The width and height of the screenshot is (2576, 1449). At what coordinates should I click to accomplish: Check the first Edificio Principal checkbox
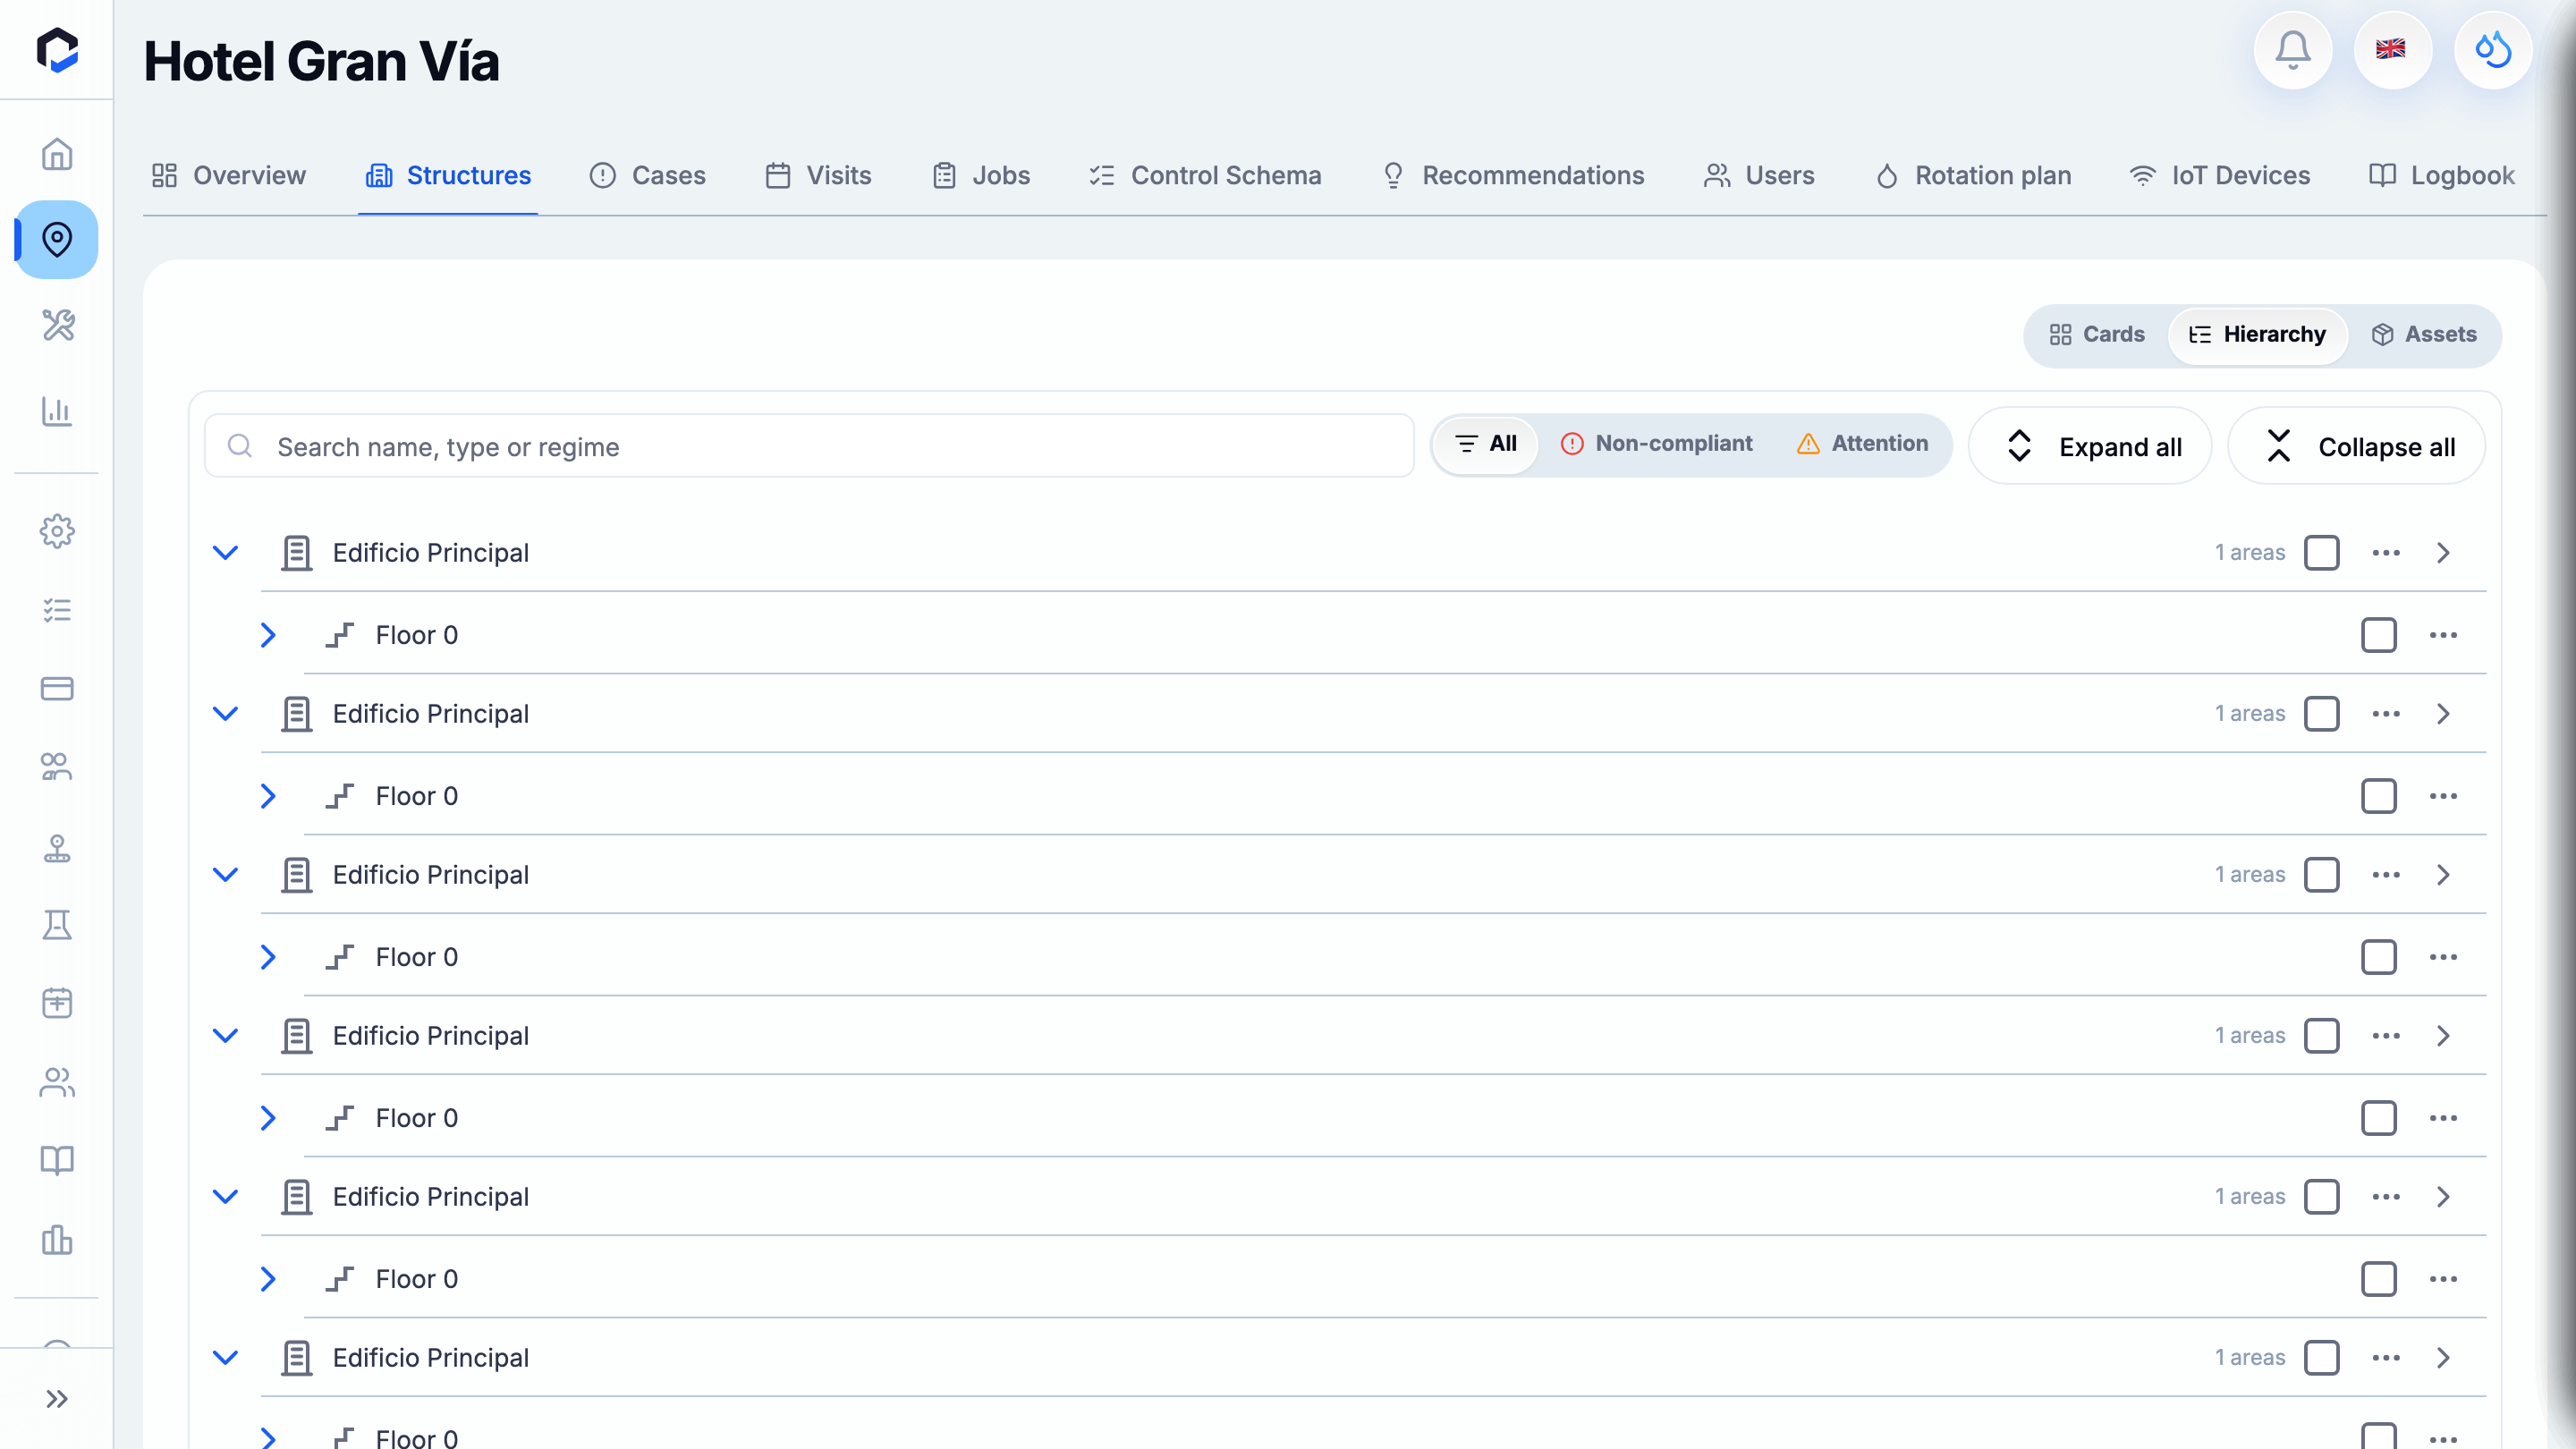click(x=2321, y=553)
